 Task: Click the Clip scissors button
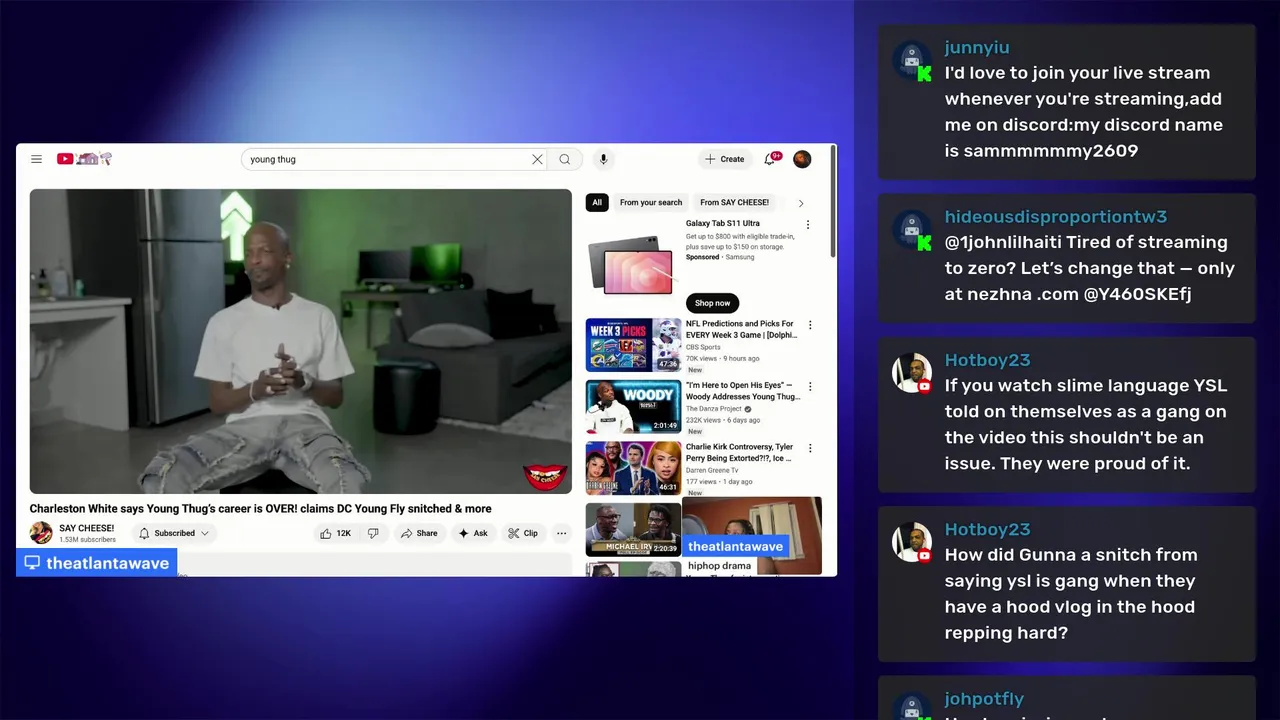coord(523,533)
